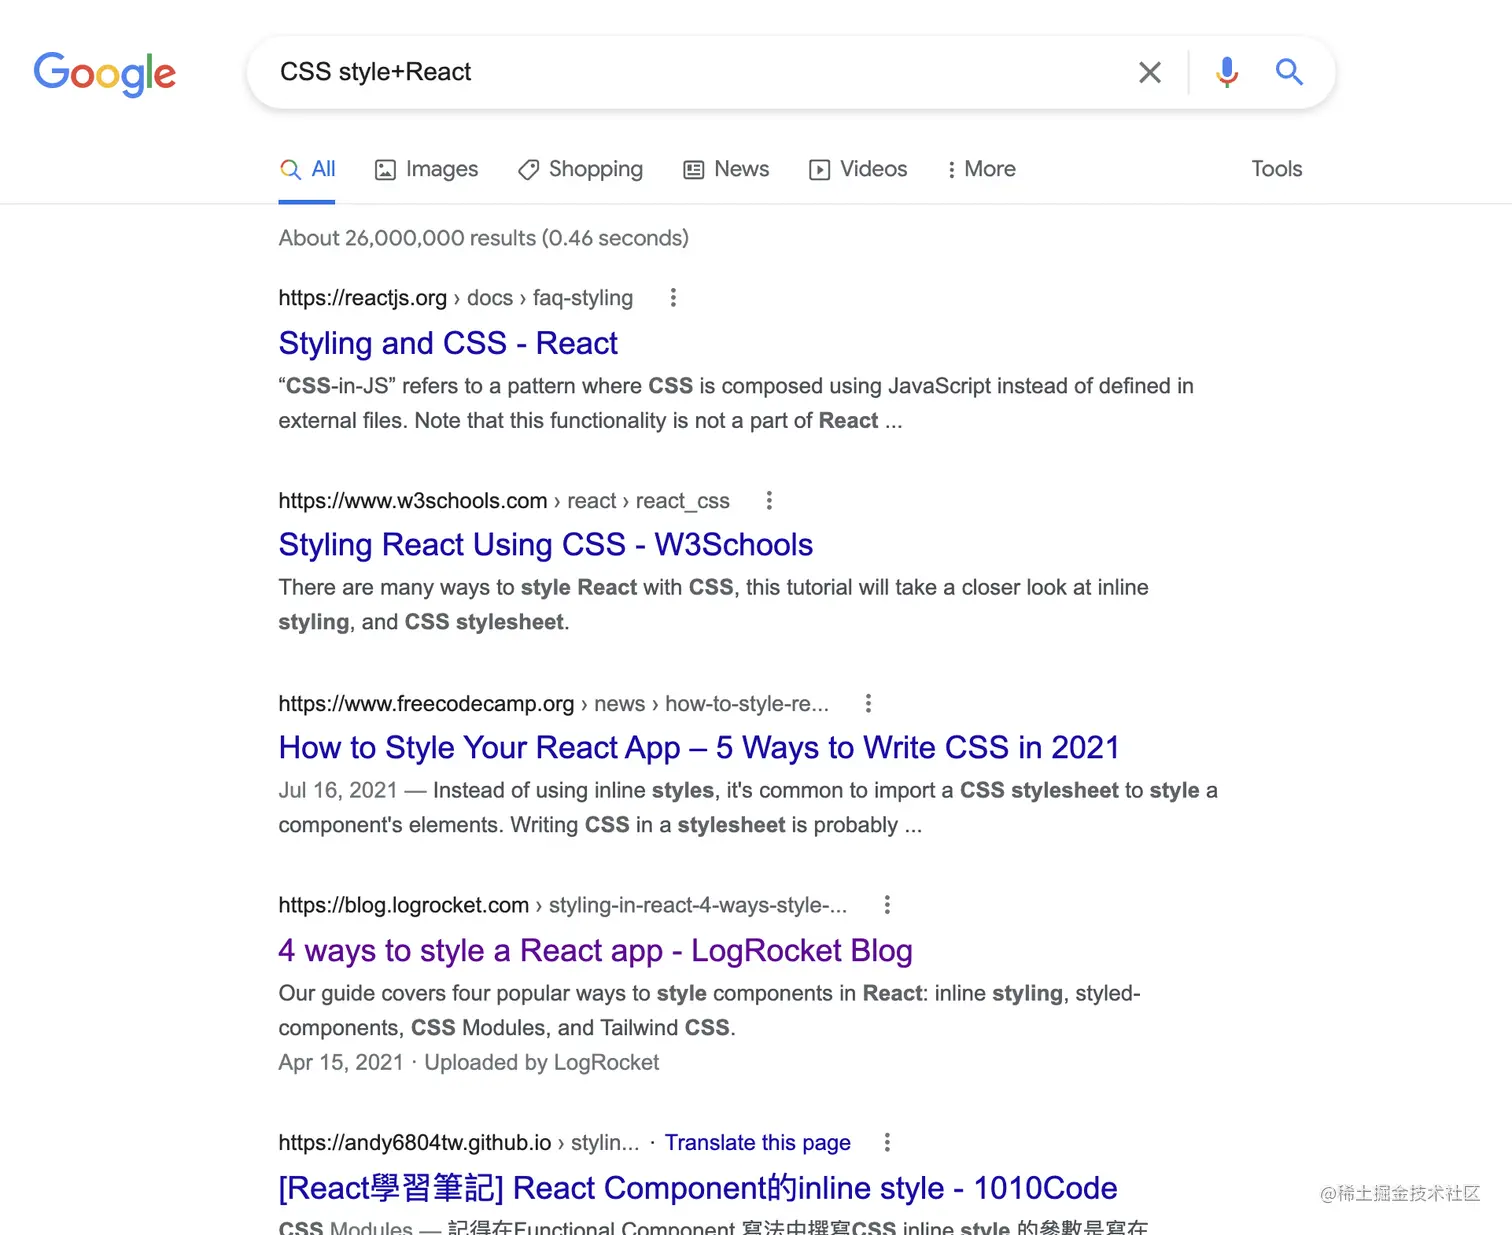Switch to the Shopping tab

580,169
